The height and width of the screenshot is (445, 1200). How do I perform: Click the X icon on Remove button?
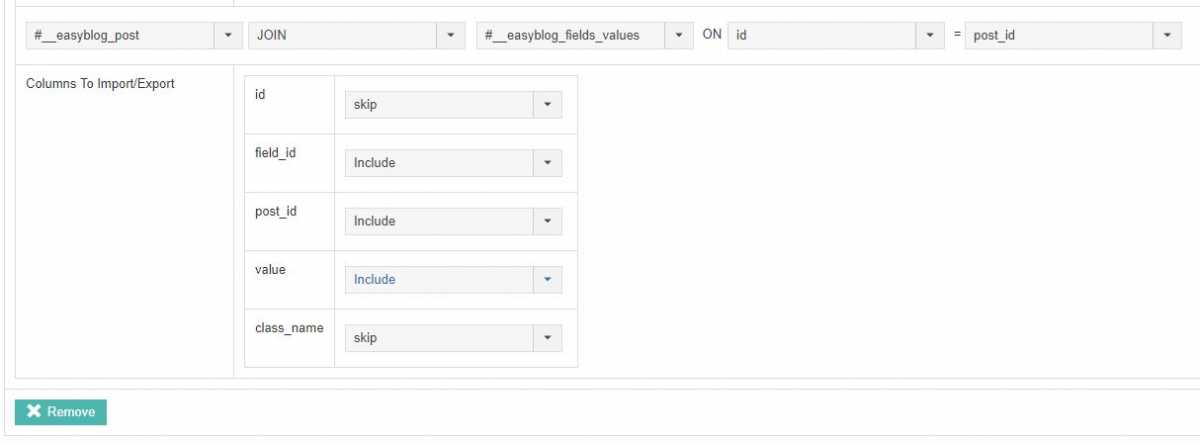coord(34,412)
